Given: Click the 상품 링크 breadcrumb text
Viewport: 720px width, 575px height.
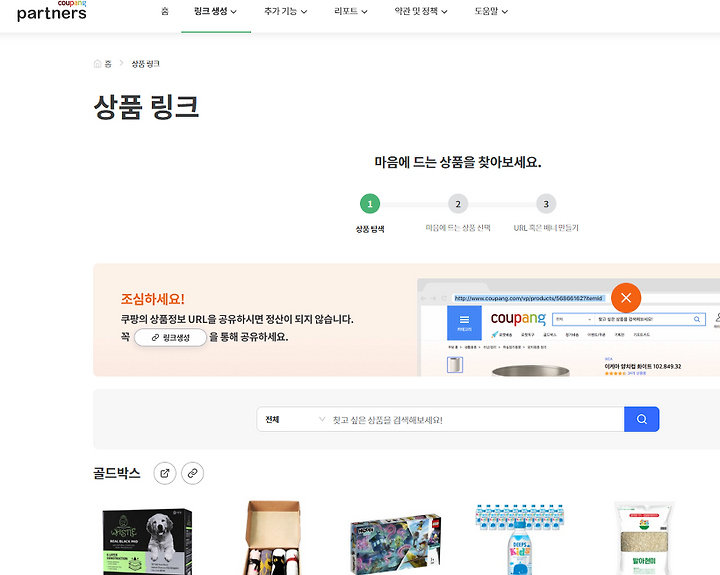Looking at the screenshot, I should [146, 64].
